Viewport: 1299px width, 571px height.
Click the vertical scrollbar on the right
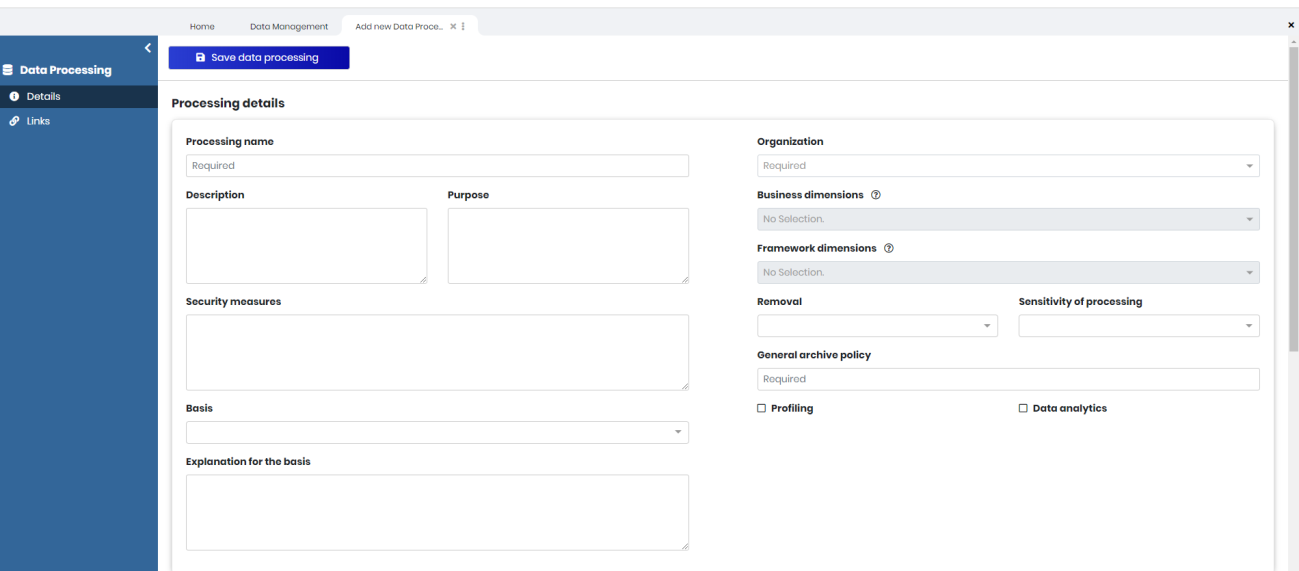pos(1293,200)
